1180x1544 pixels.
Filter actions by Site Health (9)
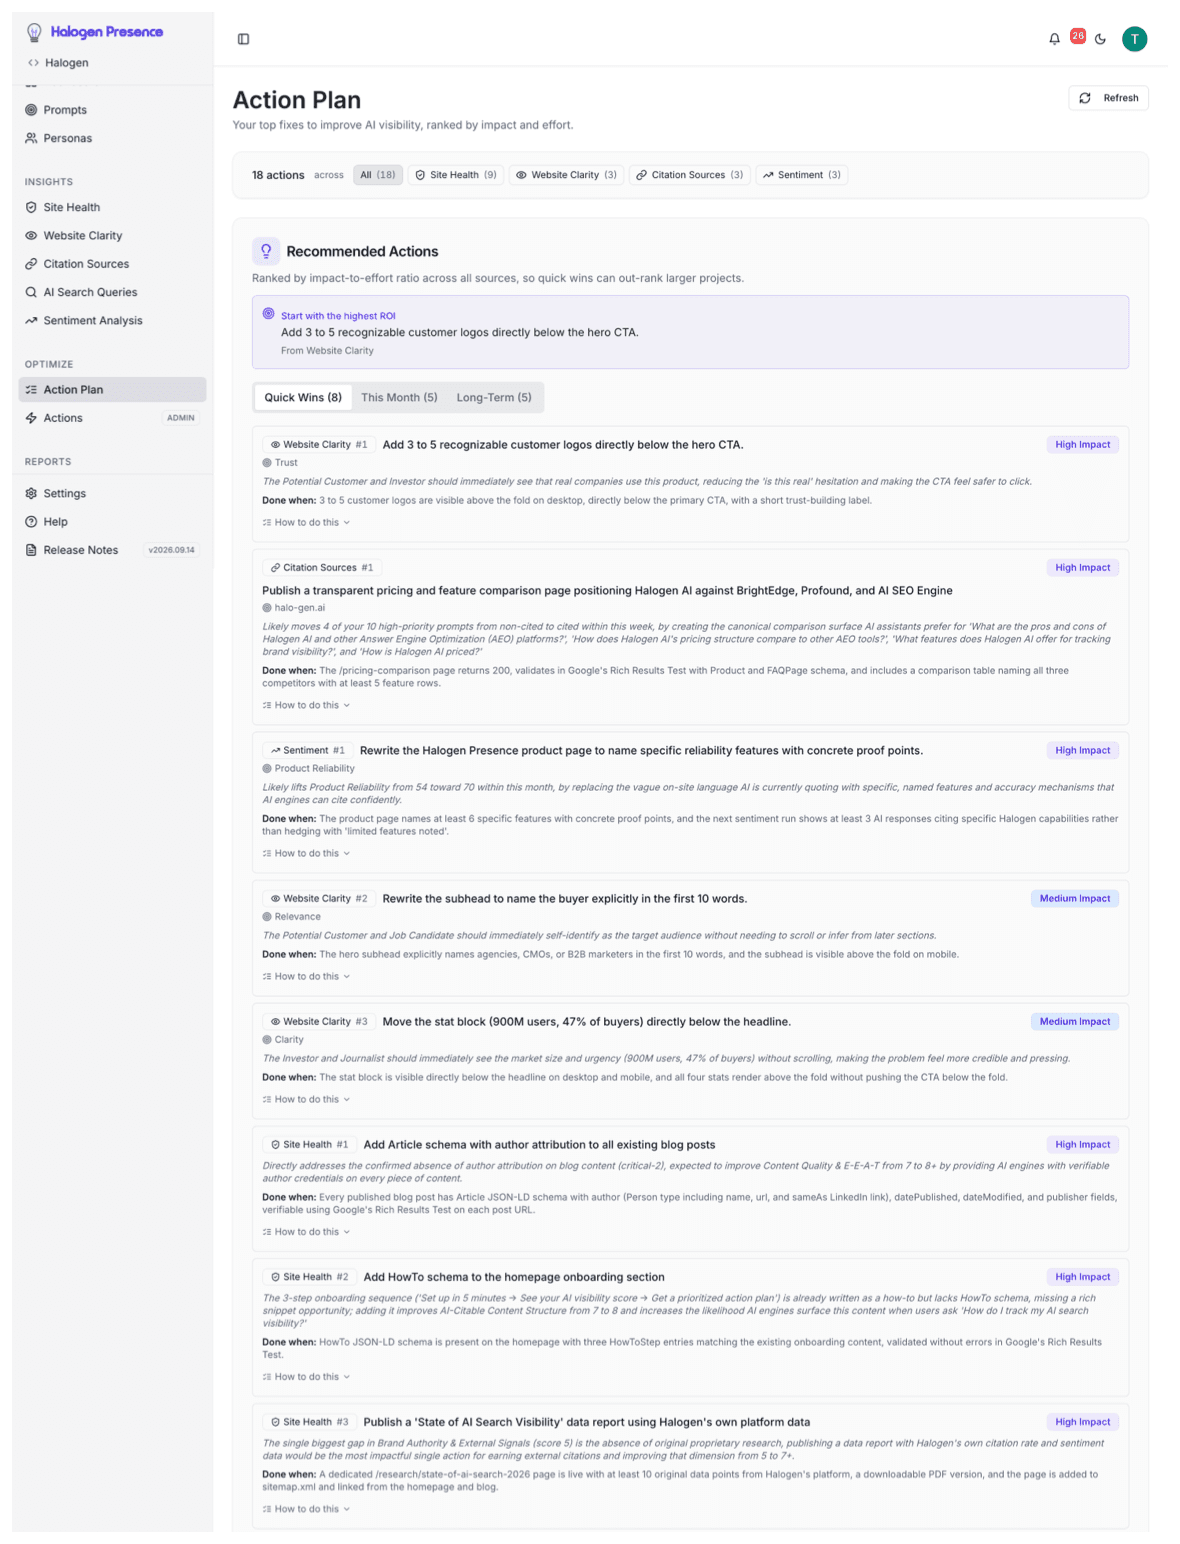[x=455, y=175]
